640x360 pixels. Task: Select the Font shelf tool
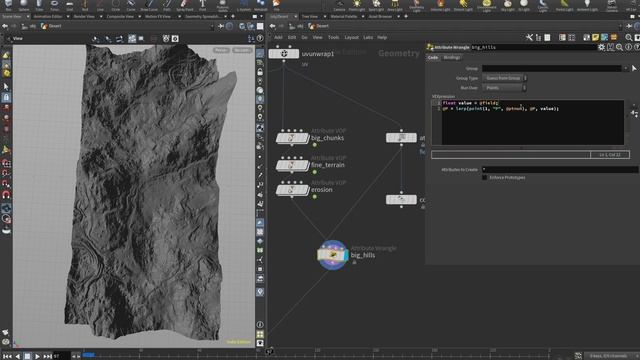(x=202, y=5)
